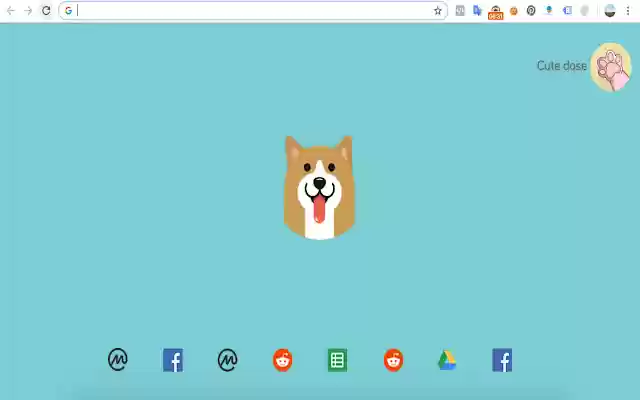Open the first Facebook shortcut
Screen dimensions: 640x400
(173, 360)
